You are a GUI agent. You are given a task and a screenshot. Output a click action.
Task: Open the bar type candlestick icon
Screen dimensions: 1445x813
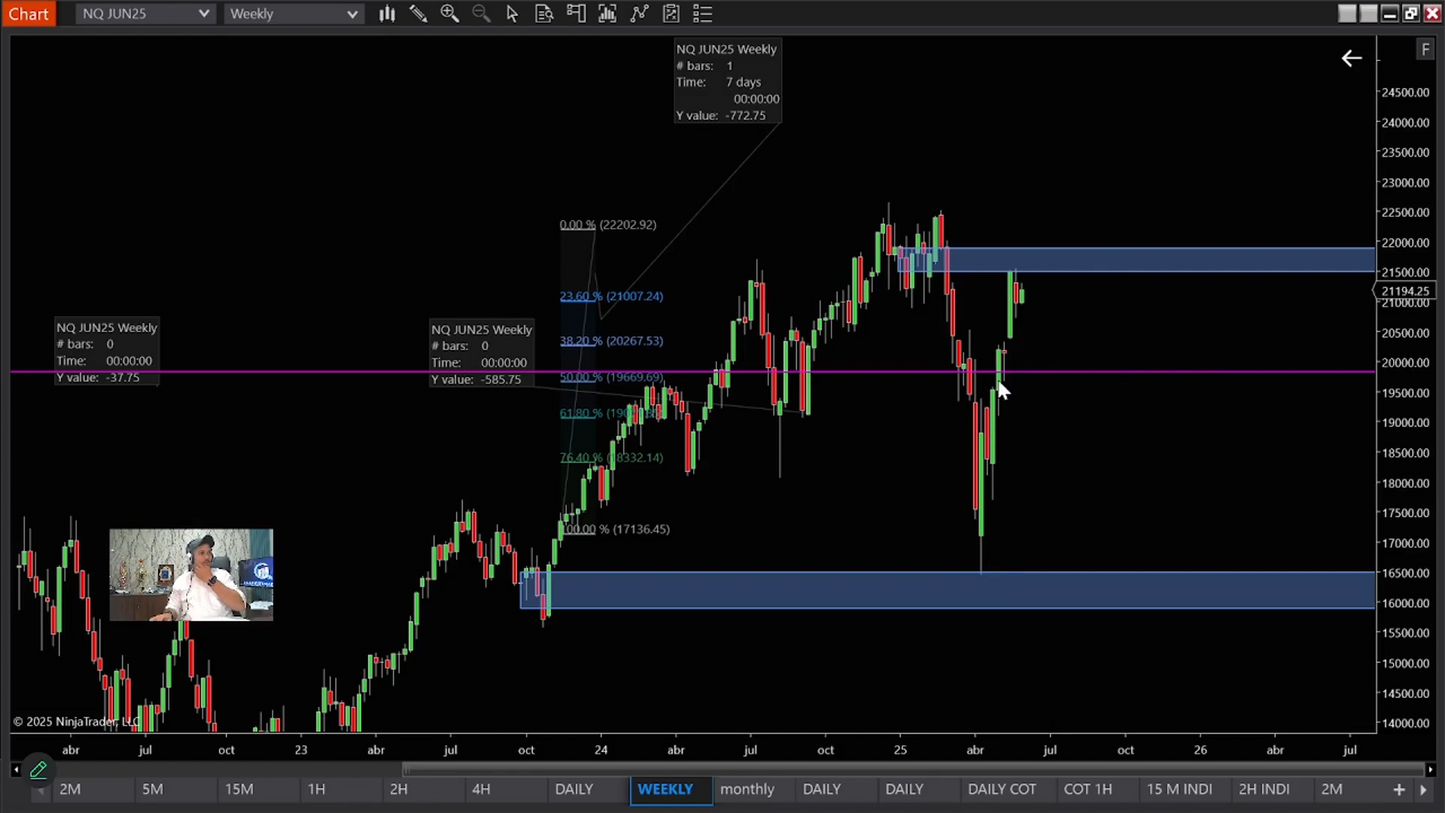coord(387,14)
